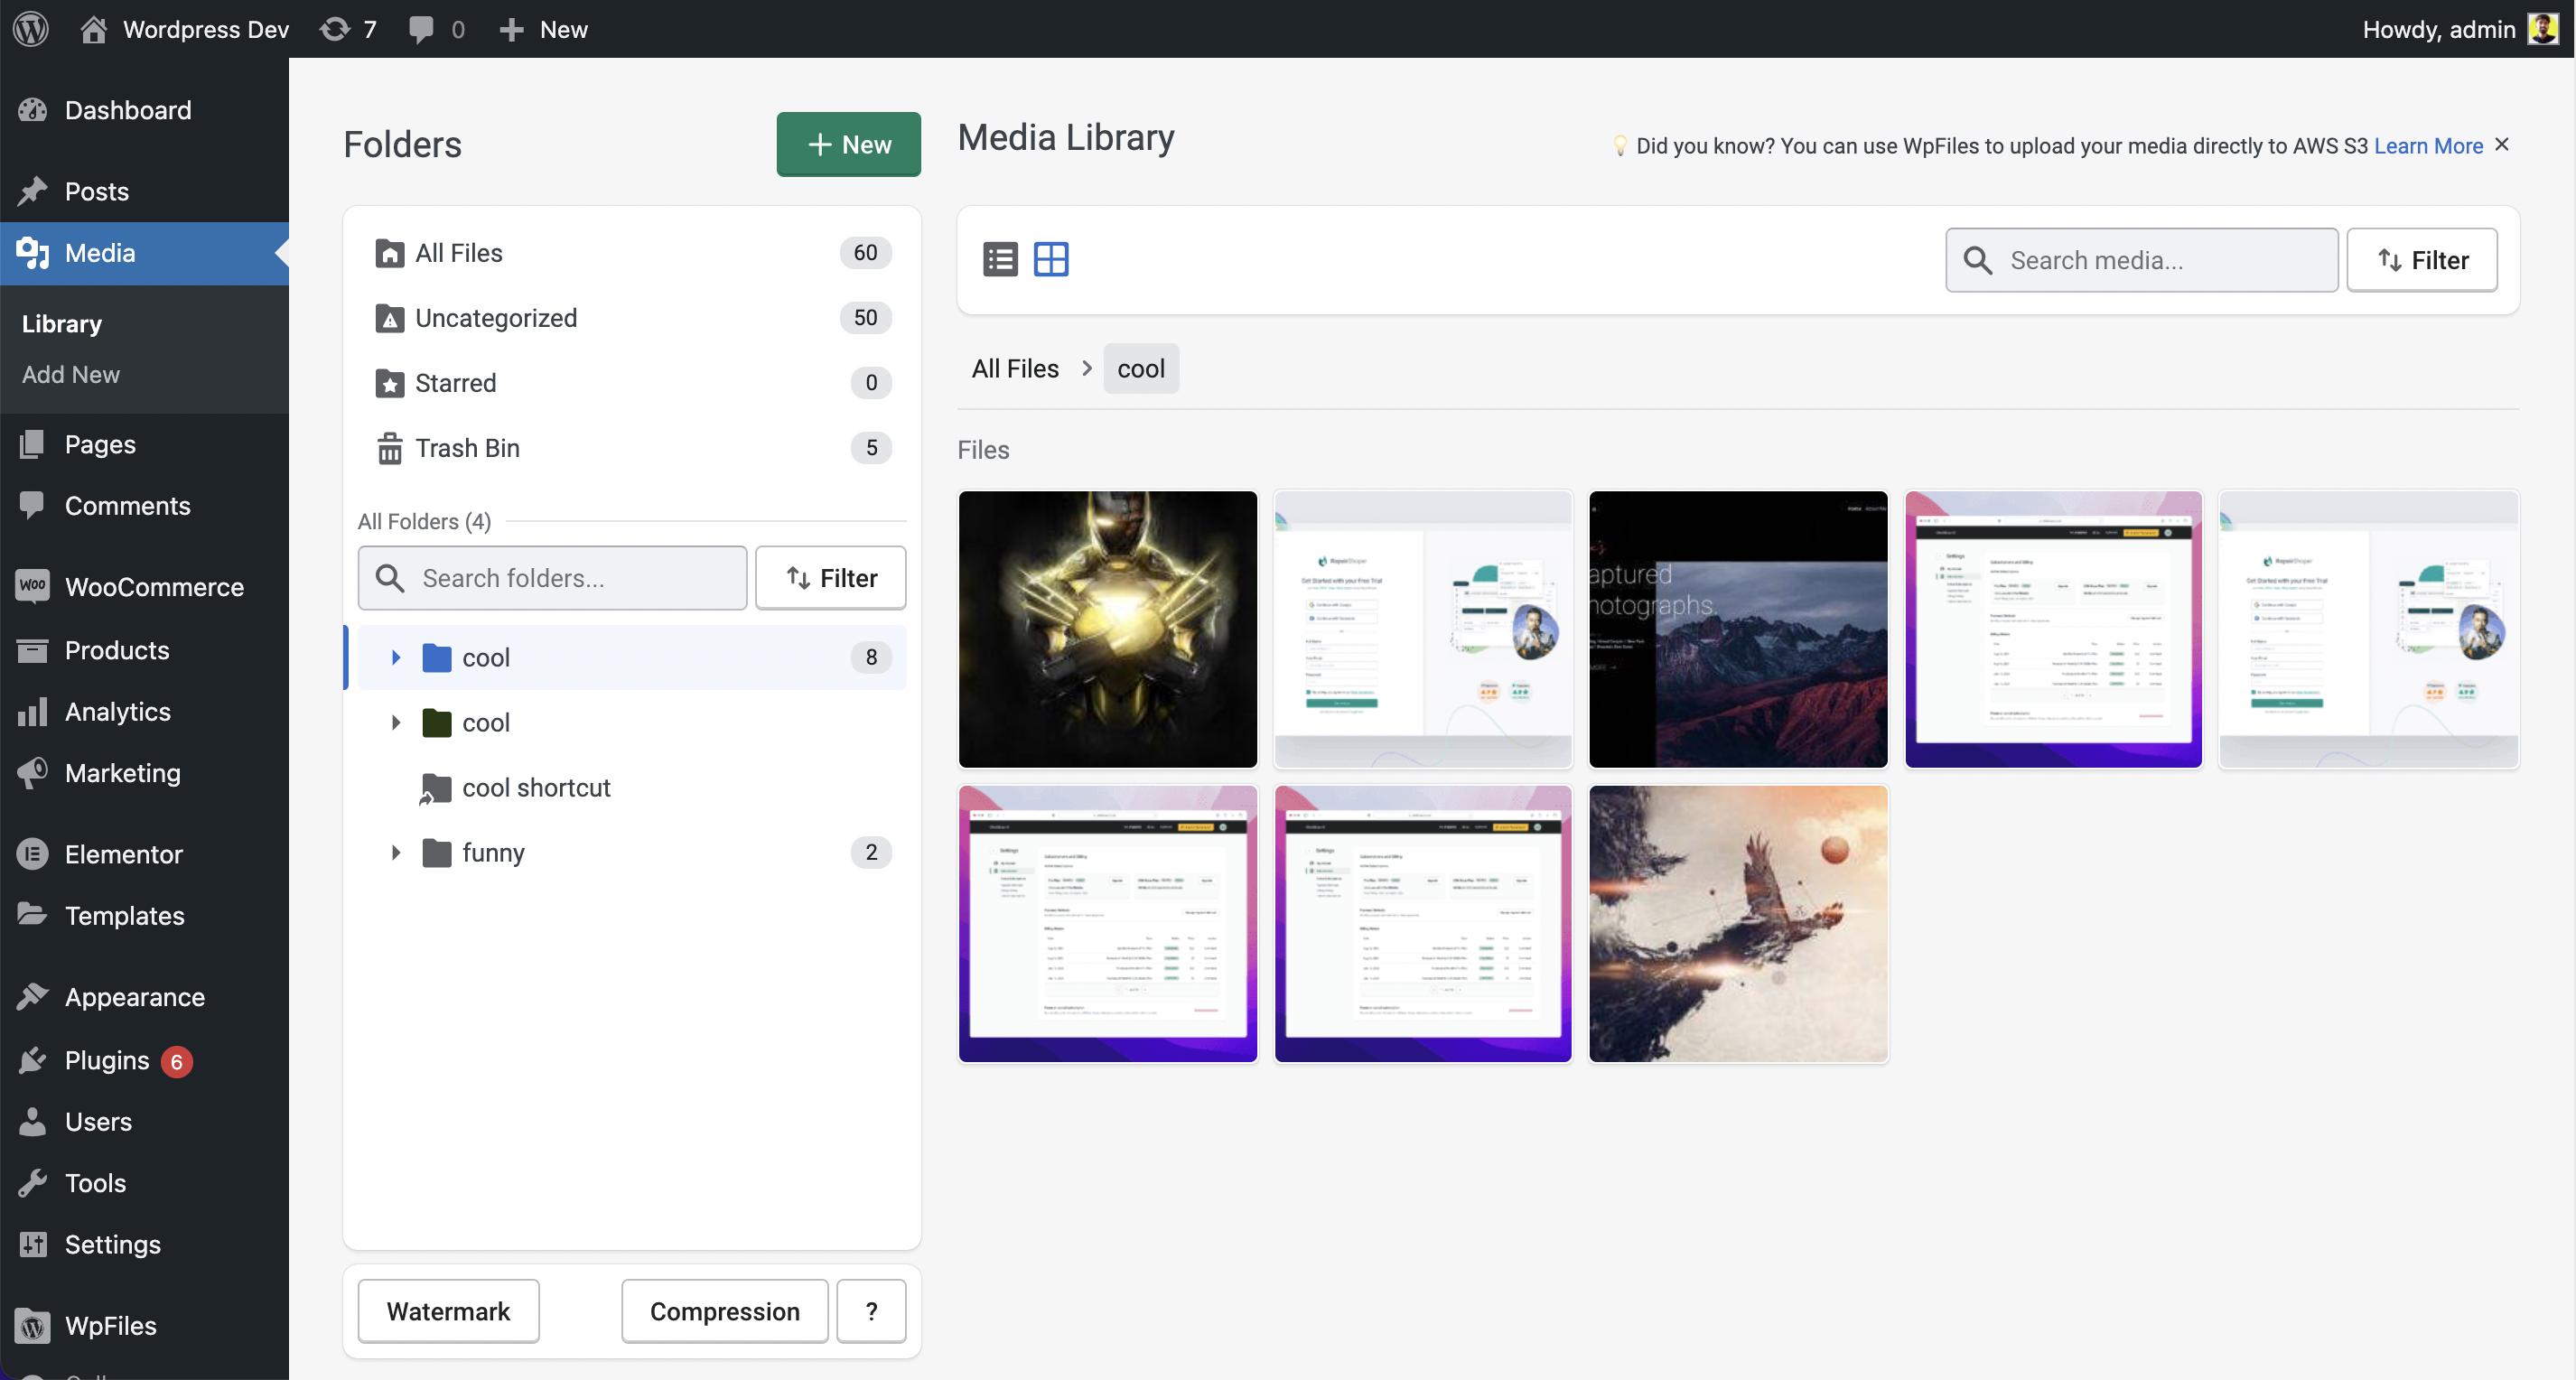Open the Plugins admin menu

[107, 1060]
